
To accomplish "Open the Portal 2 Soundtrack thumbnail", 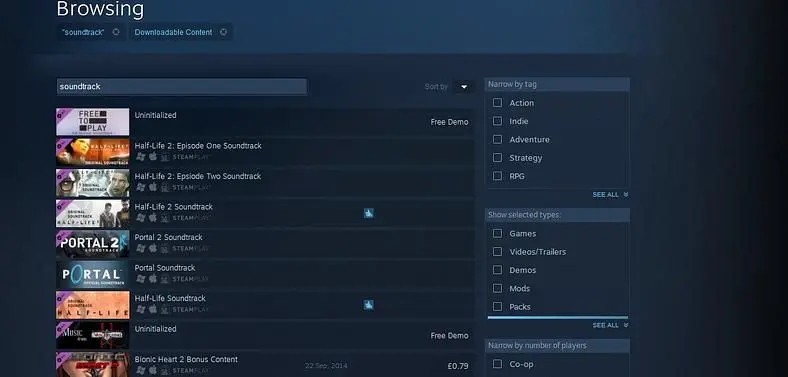I will tap(92, 244).
